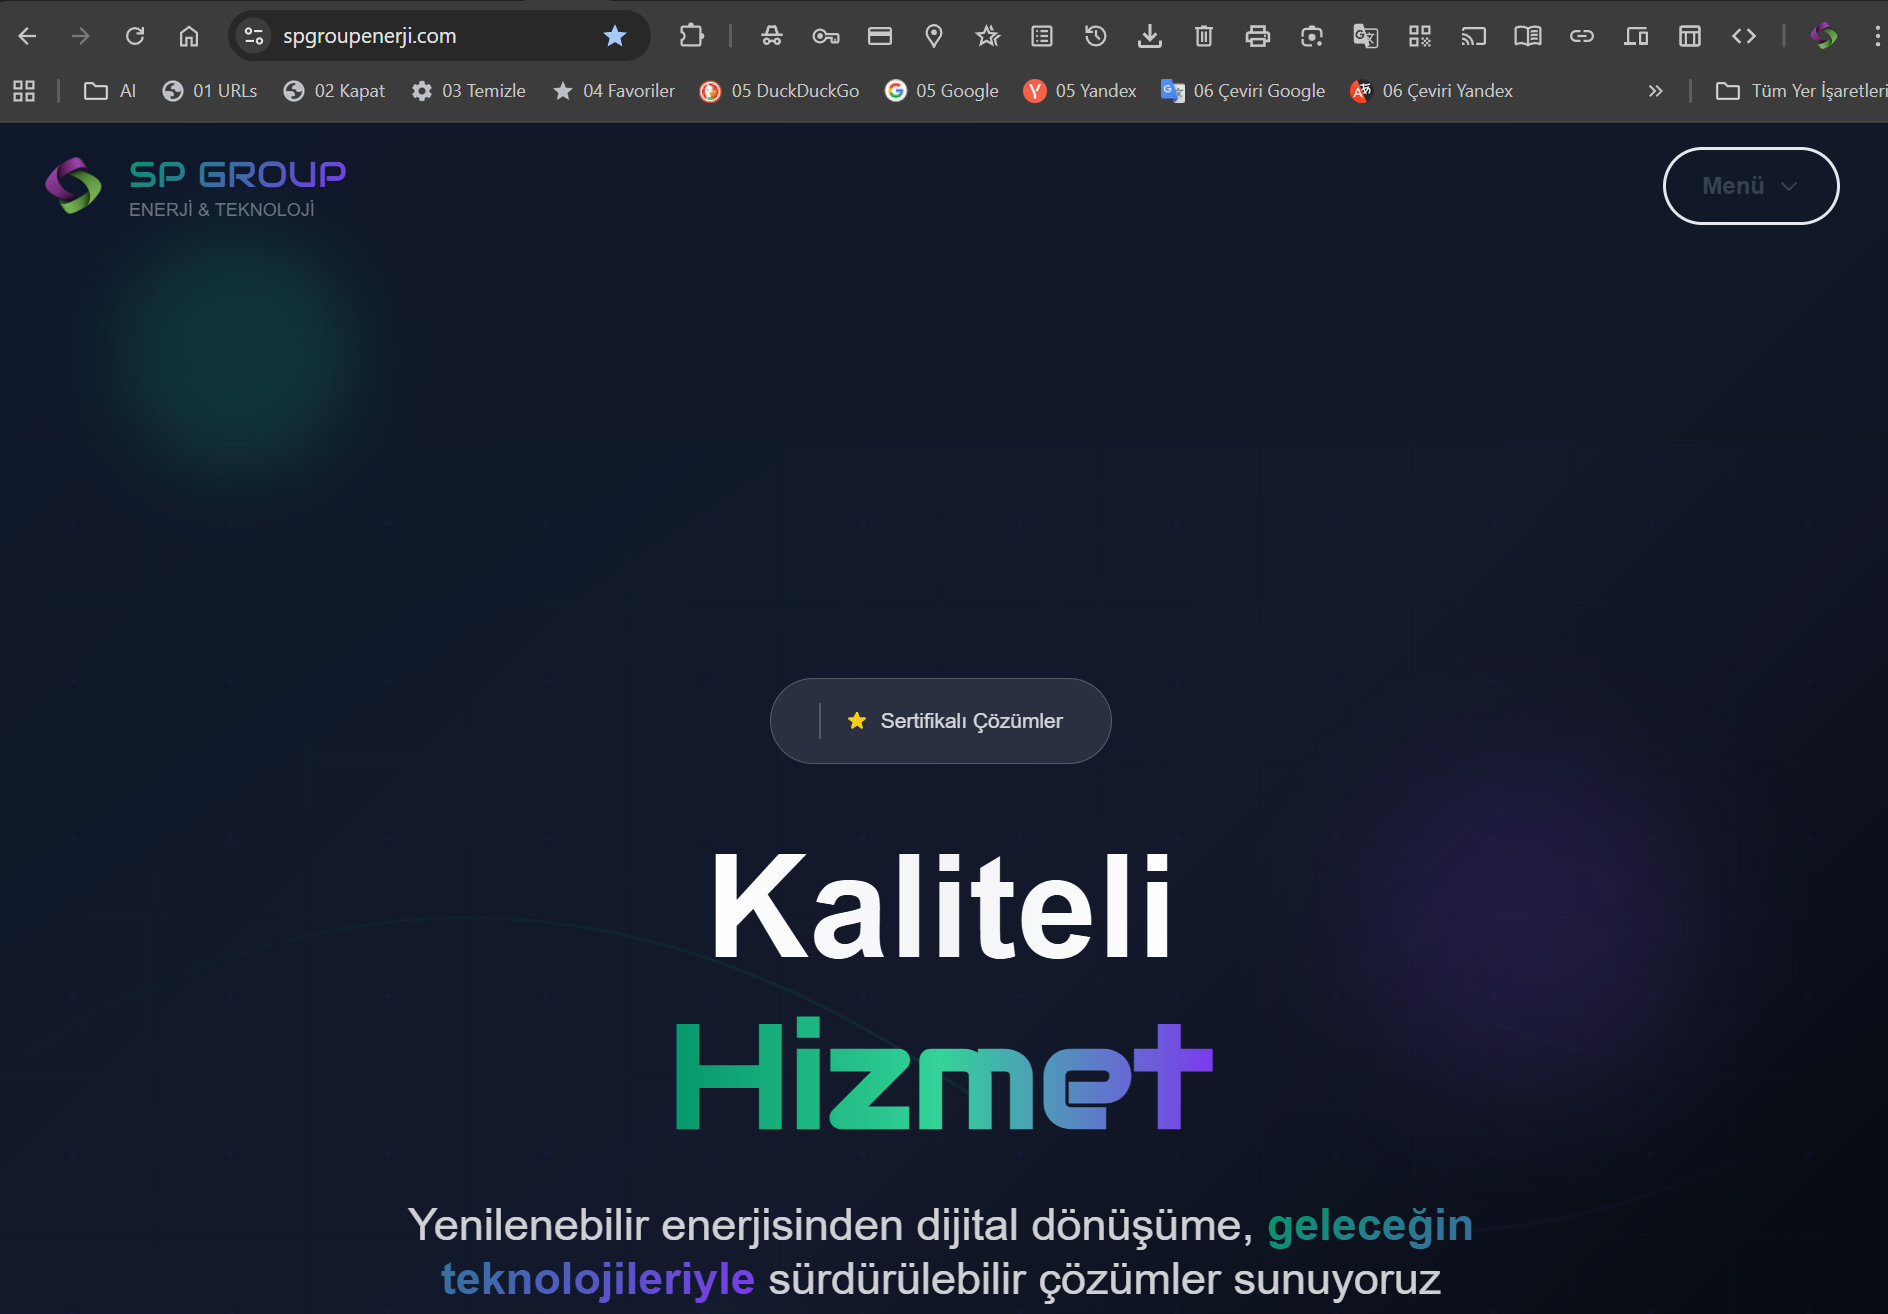Click the QR code generator icon

1418,35
